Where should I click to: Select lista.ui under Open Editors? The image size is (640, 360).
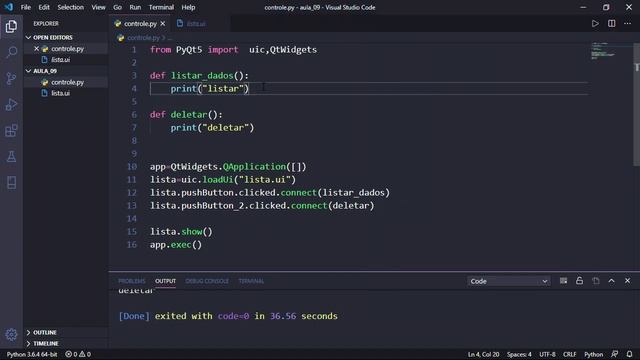tap(65, 60)
